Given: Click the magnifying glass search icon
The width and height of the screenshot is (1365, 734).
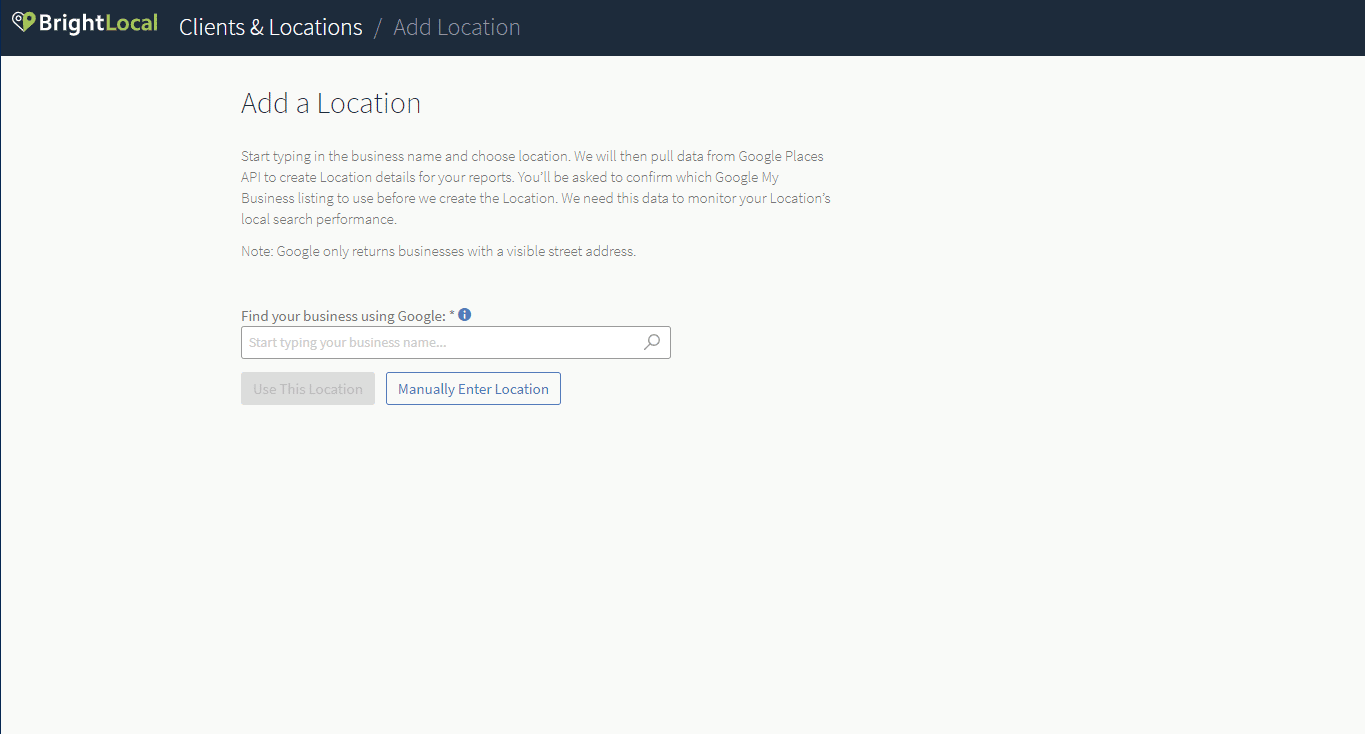Looking at the screenshot, I should point(652,342).
